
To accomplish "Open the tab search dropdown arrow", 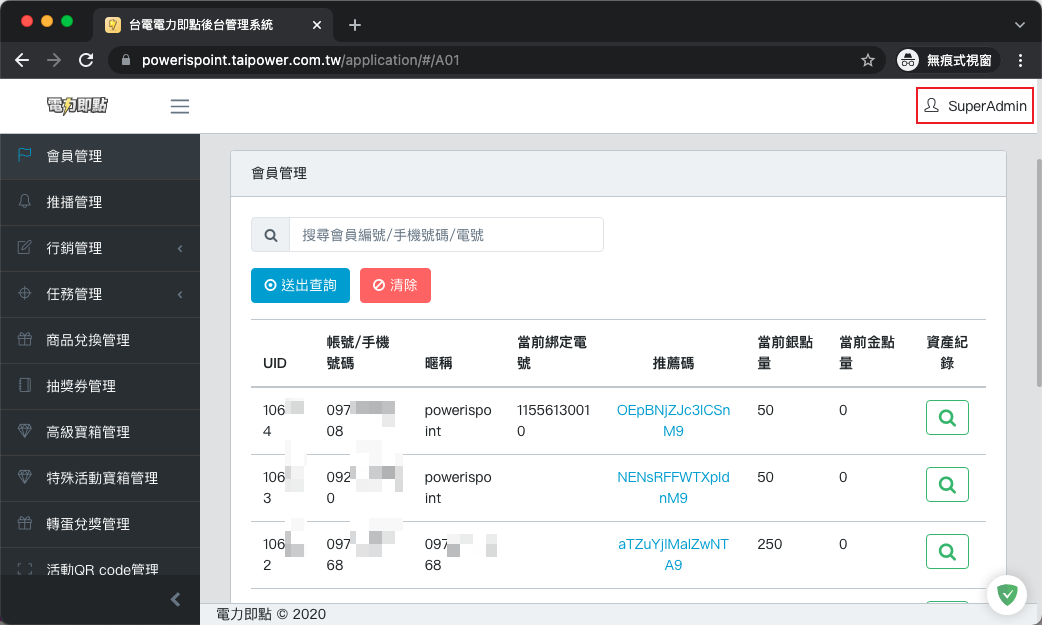I will pos(1019,25).
